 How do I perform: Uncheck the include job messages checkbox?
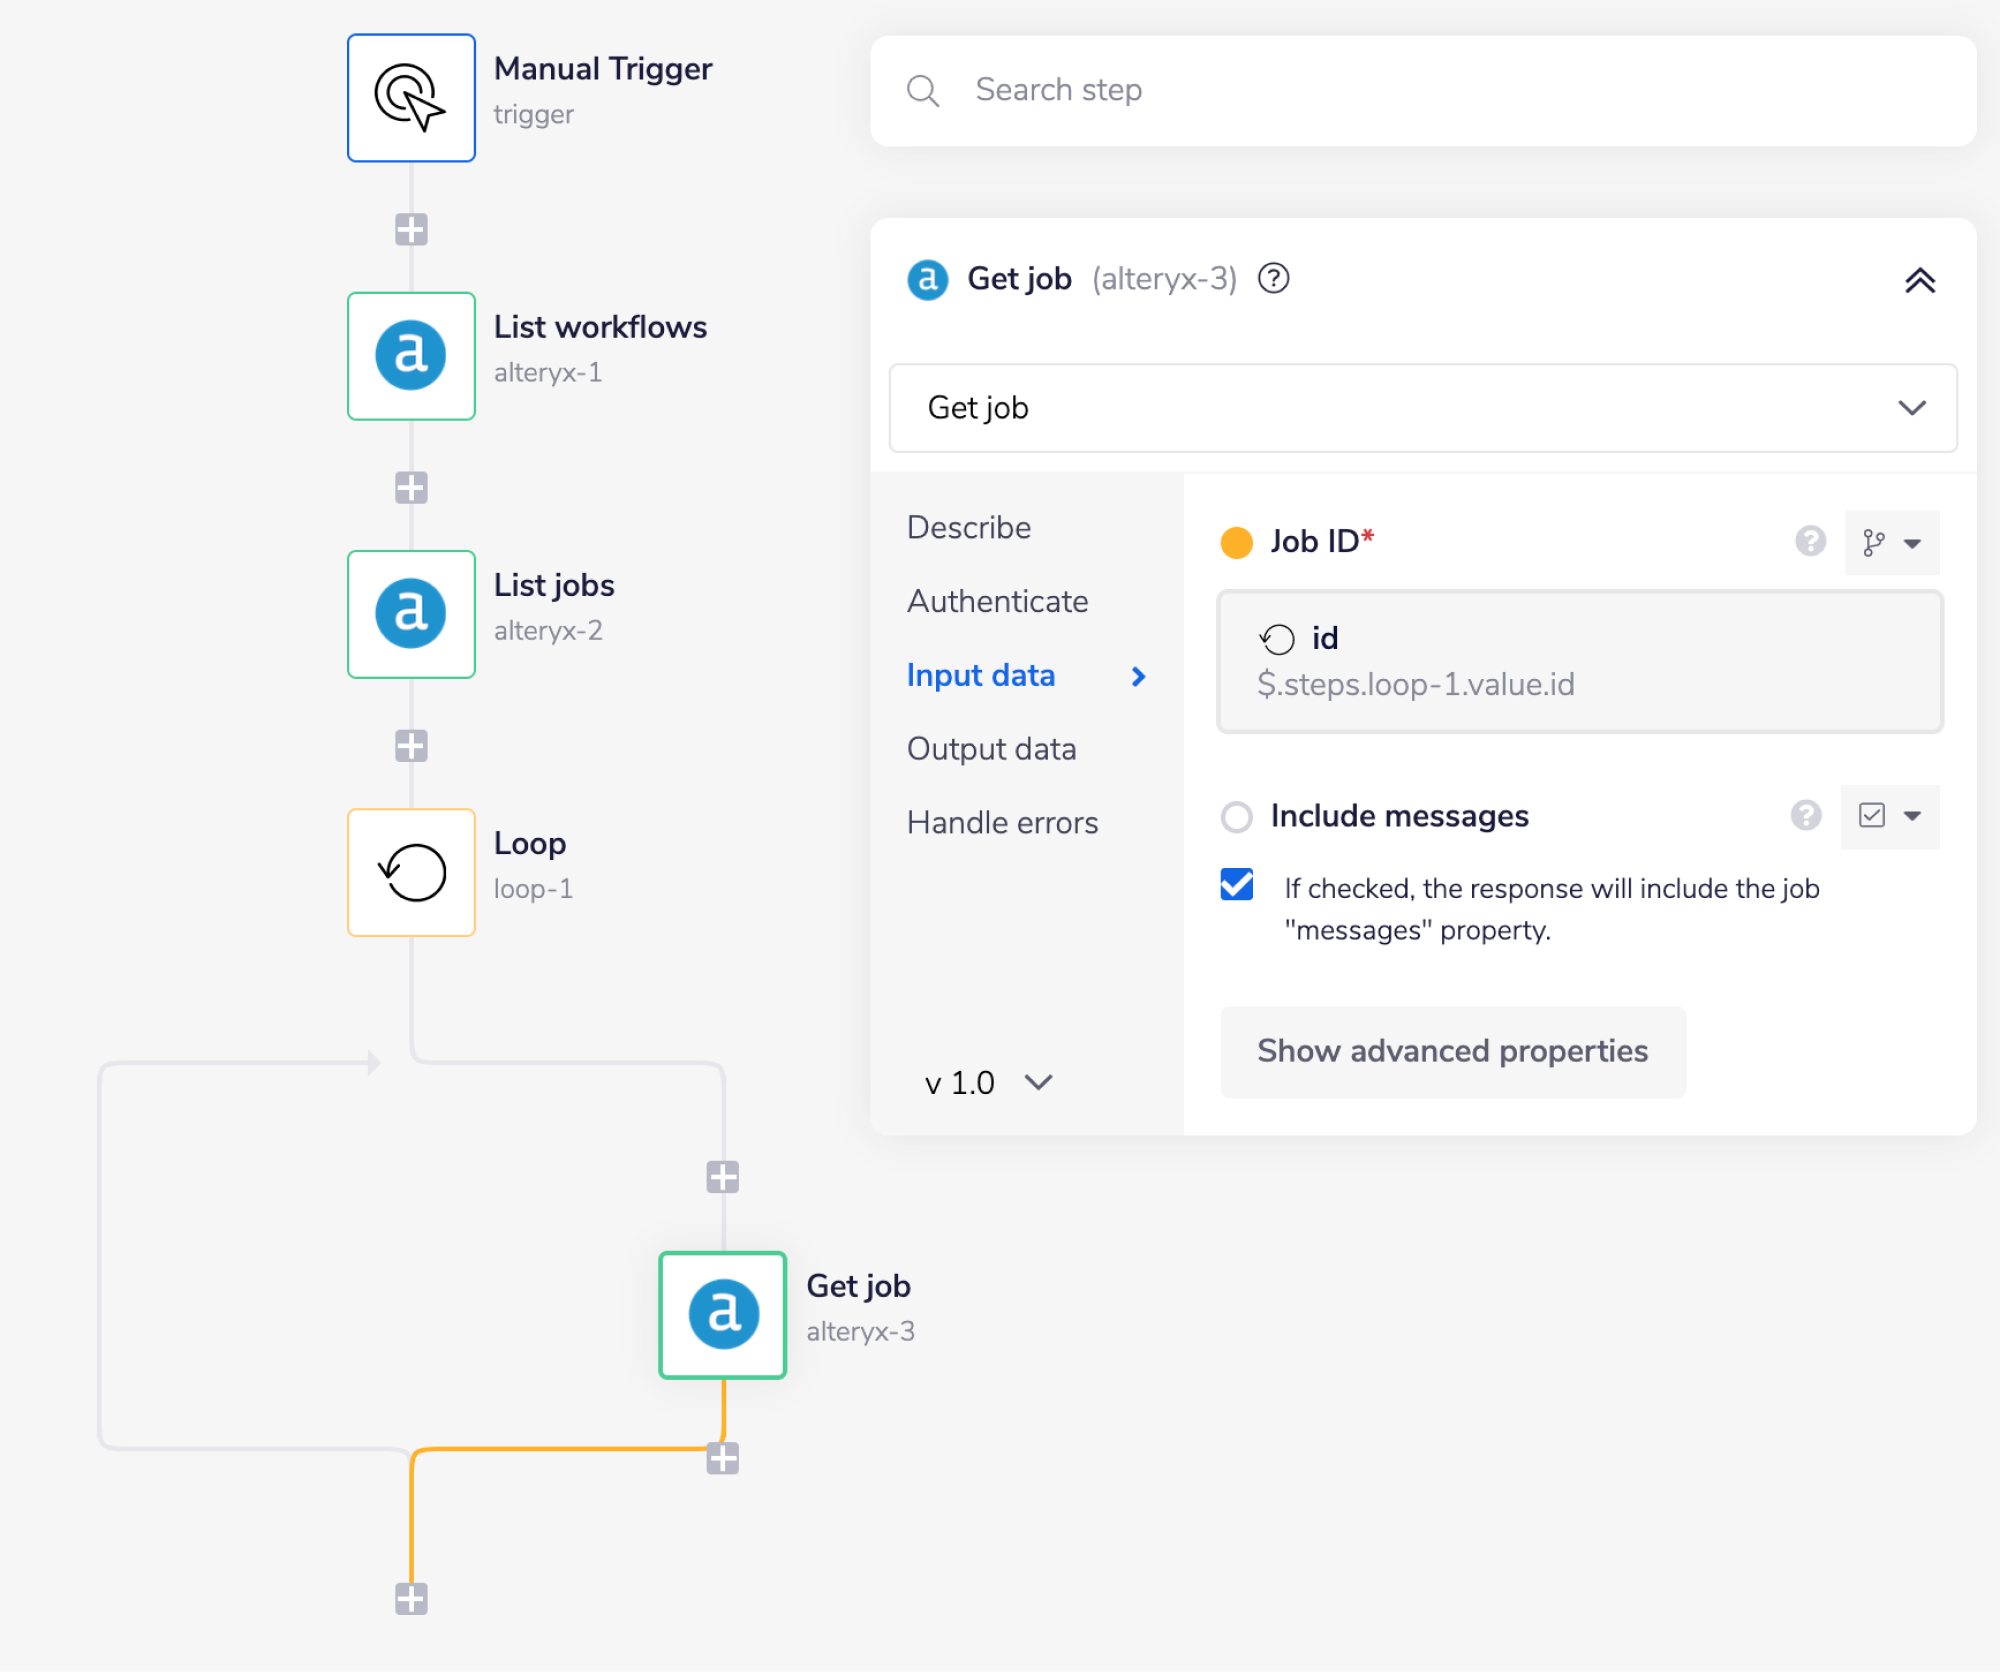1237,885
